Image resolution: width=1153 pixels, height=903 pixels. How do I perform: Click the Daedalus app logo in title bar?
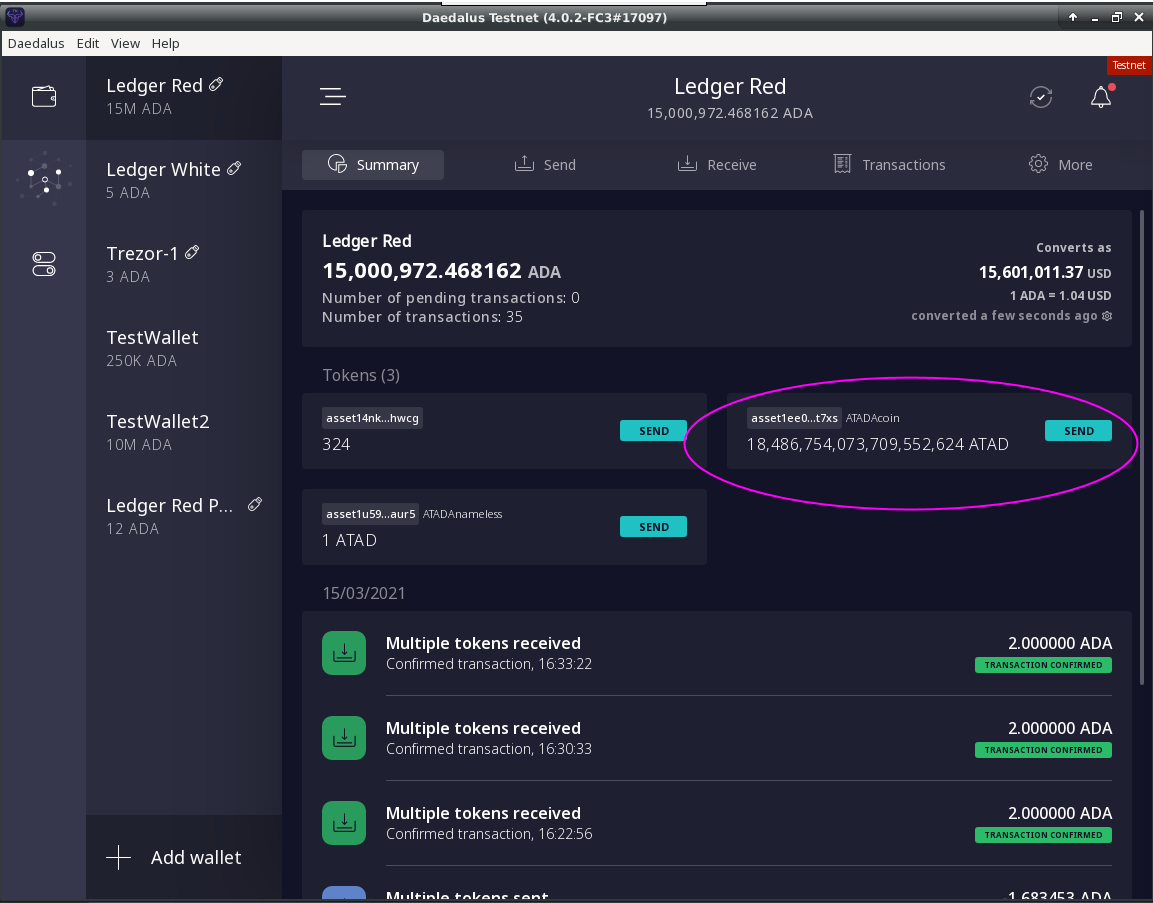coord(14,16)
